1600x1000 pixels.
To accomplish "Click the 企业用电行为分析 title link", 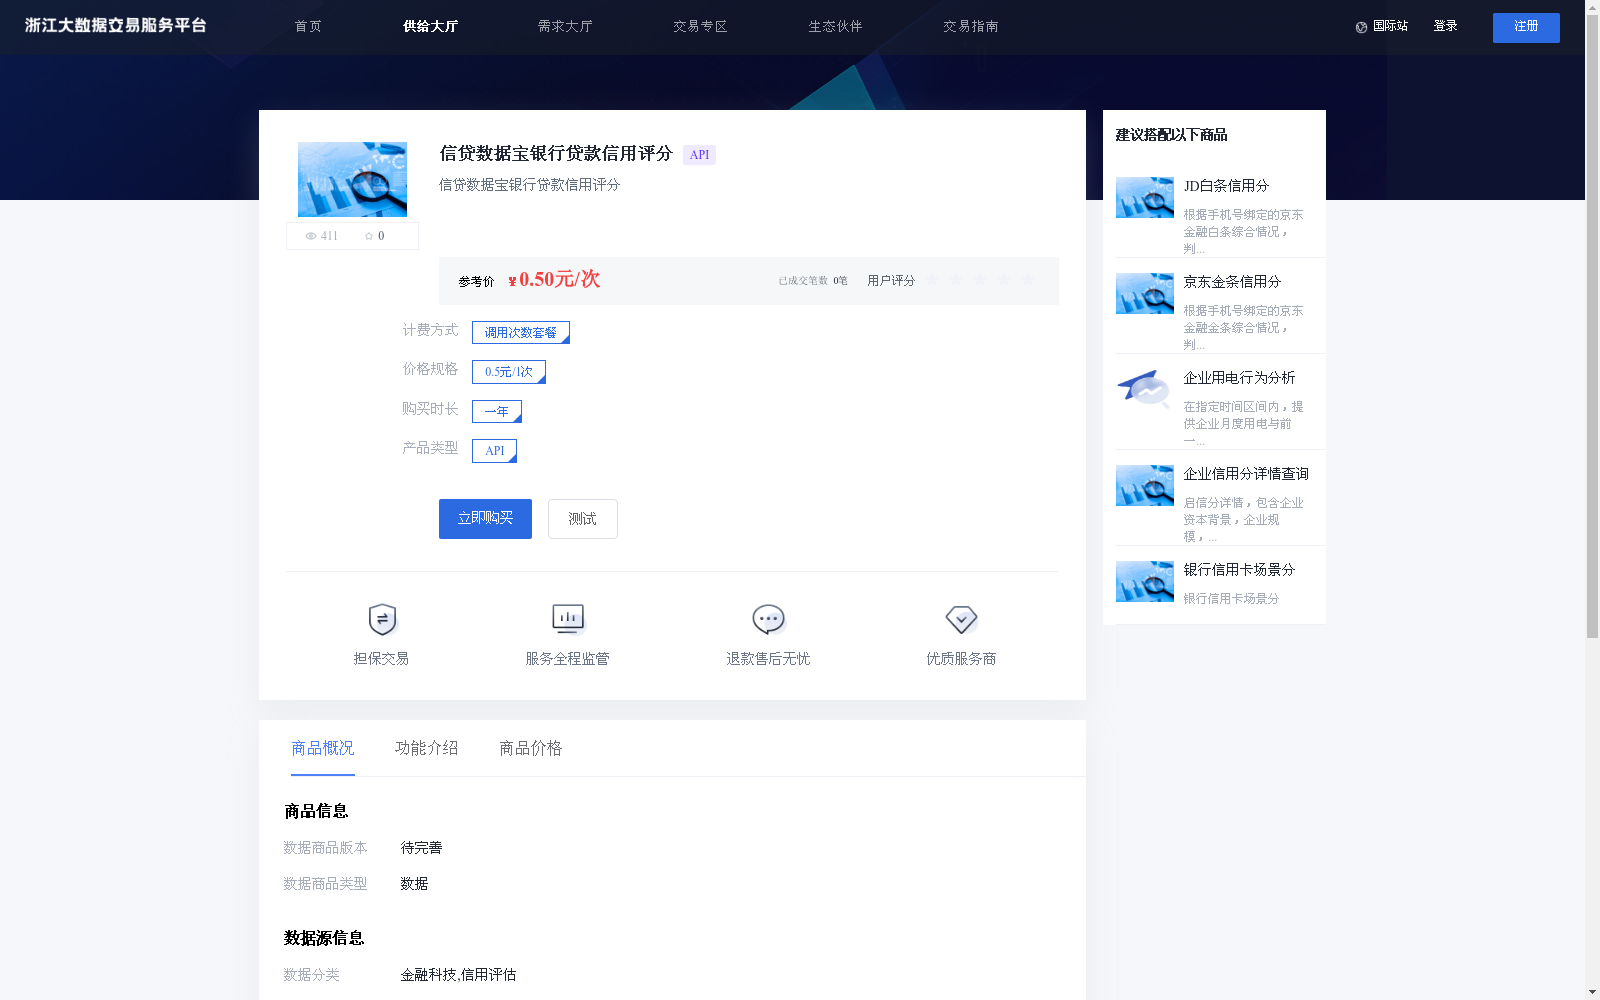I will click(x=1239, y=378).
